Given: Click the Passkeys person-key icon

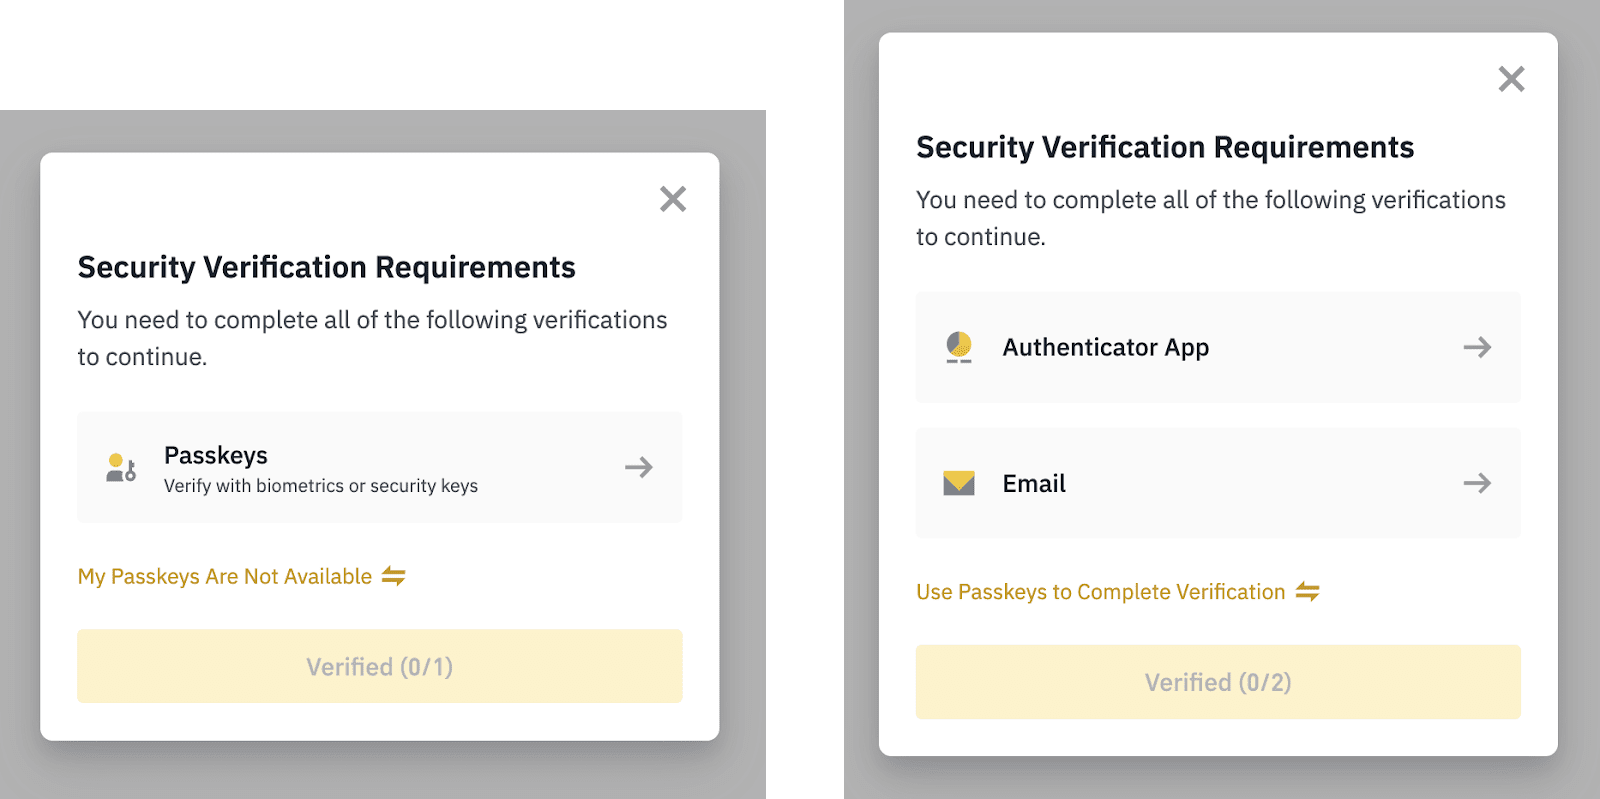Looking at the screenshot, I should coord(121,467).
